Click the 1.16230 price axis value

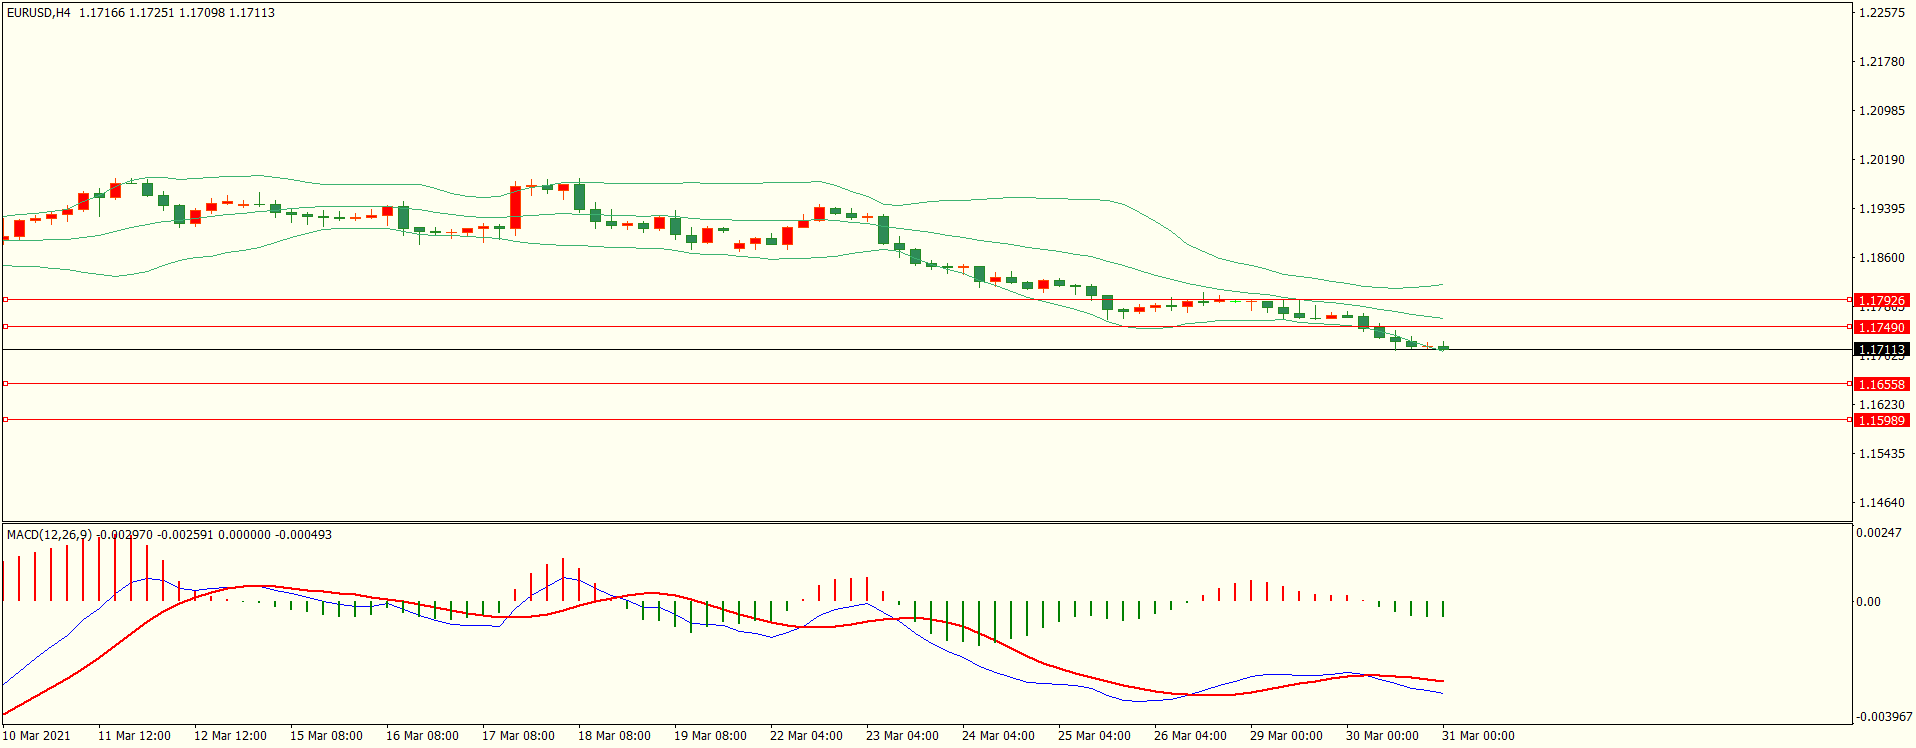(x=1882, y=405)
